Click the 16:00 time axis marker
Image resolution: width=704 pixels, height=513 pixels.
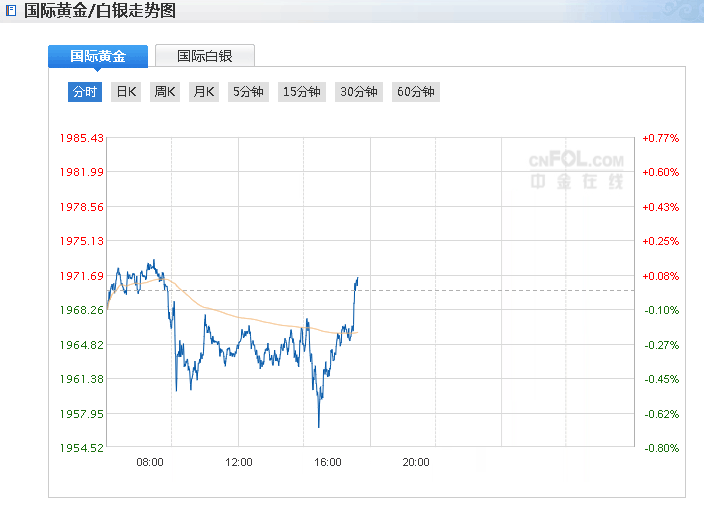pos(328,462)
